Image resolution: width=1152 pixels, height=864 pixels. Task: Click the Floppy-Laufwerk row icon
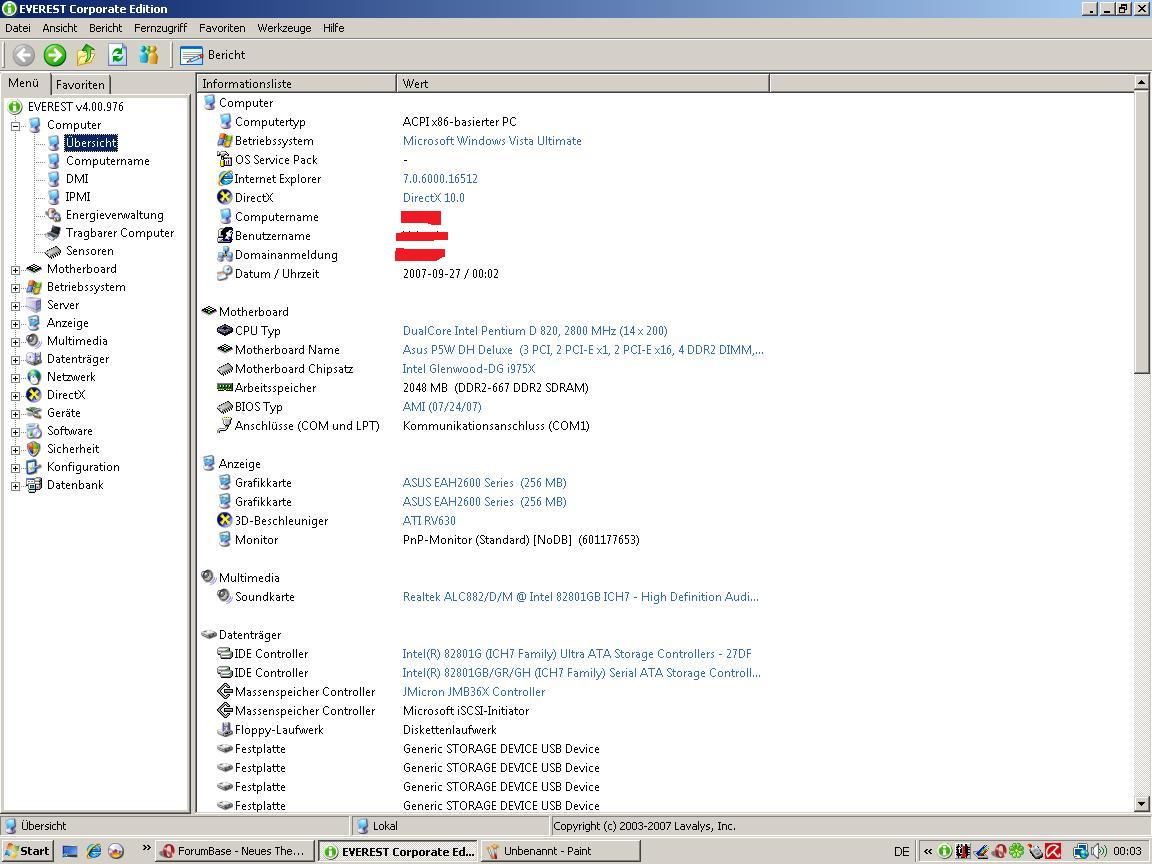click(225, 730)
